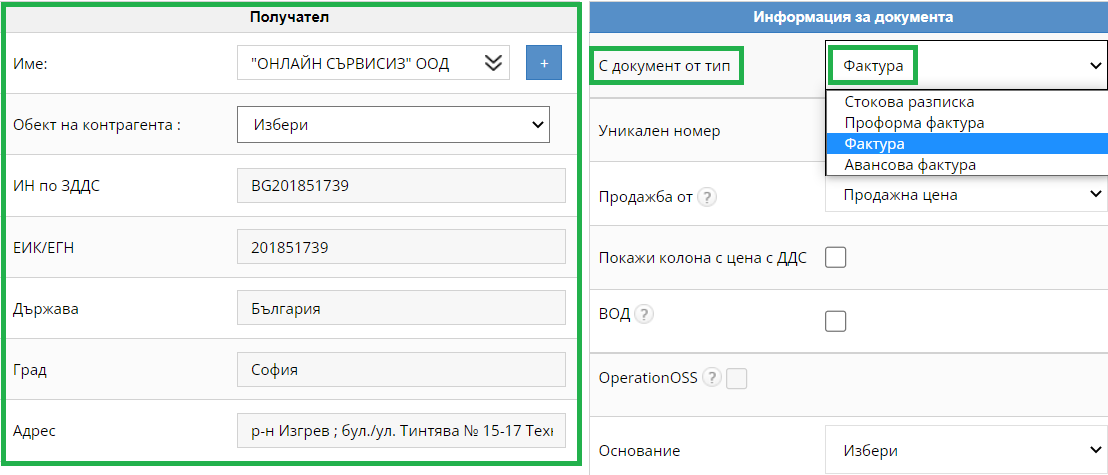Open the help icon next to Продажба от

[707, 198]
